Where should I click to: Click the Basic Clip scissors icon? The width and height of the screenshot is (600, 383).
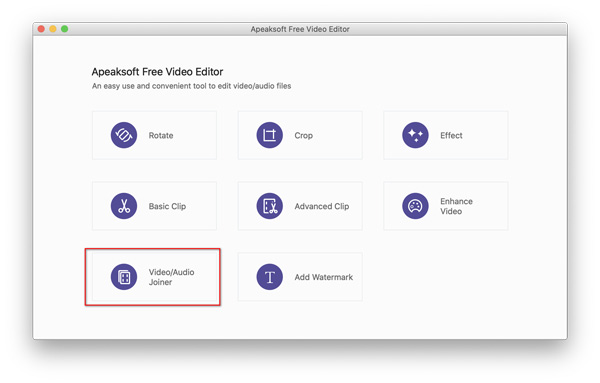tap(124, 206)
